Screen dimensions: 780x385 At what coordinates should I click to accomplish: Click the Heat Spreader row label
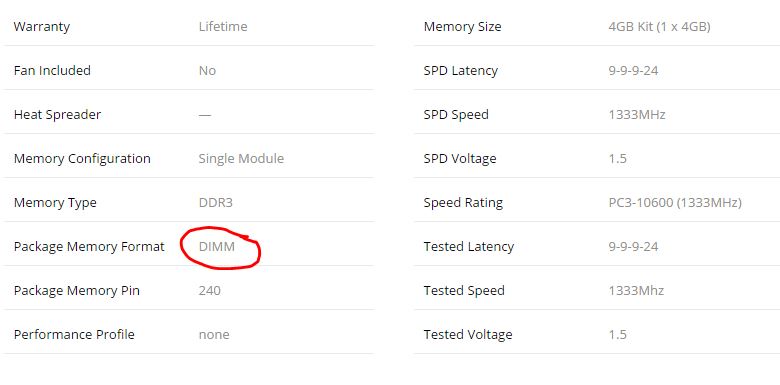pyautogui.click(x=57, y=114)
